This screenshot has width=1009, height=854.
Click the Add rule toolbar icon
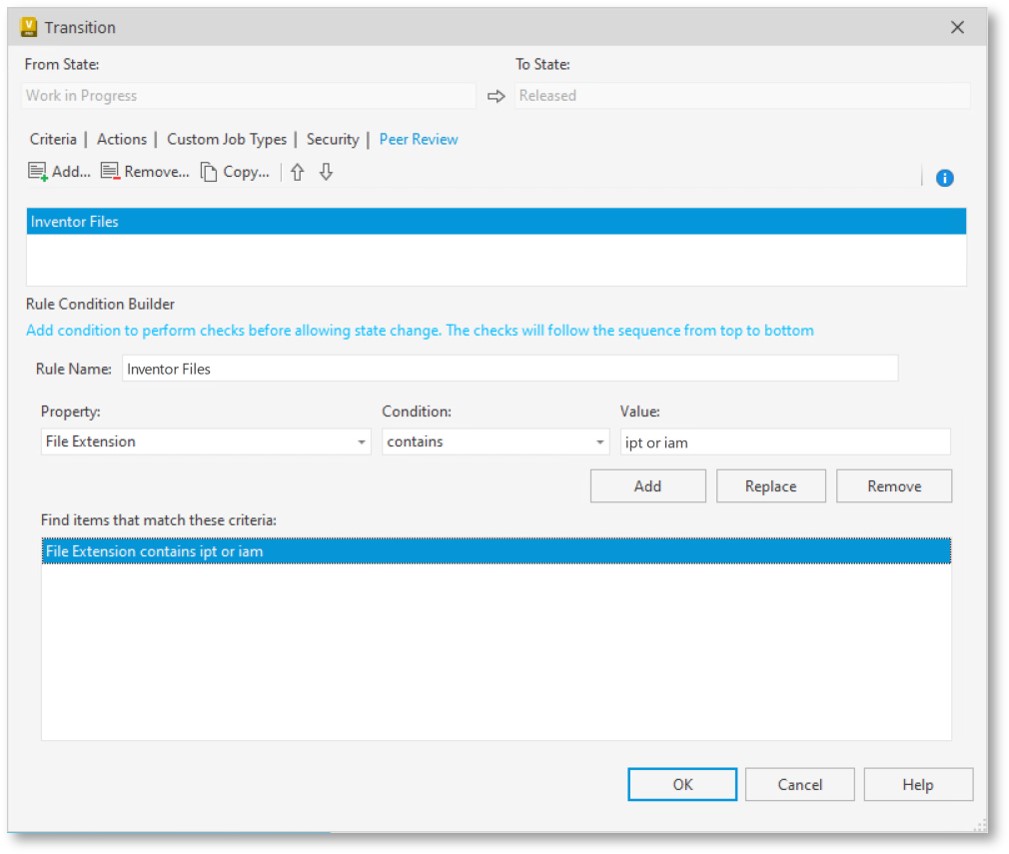38,172
